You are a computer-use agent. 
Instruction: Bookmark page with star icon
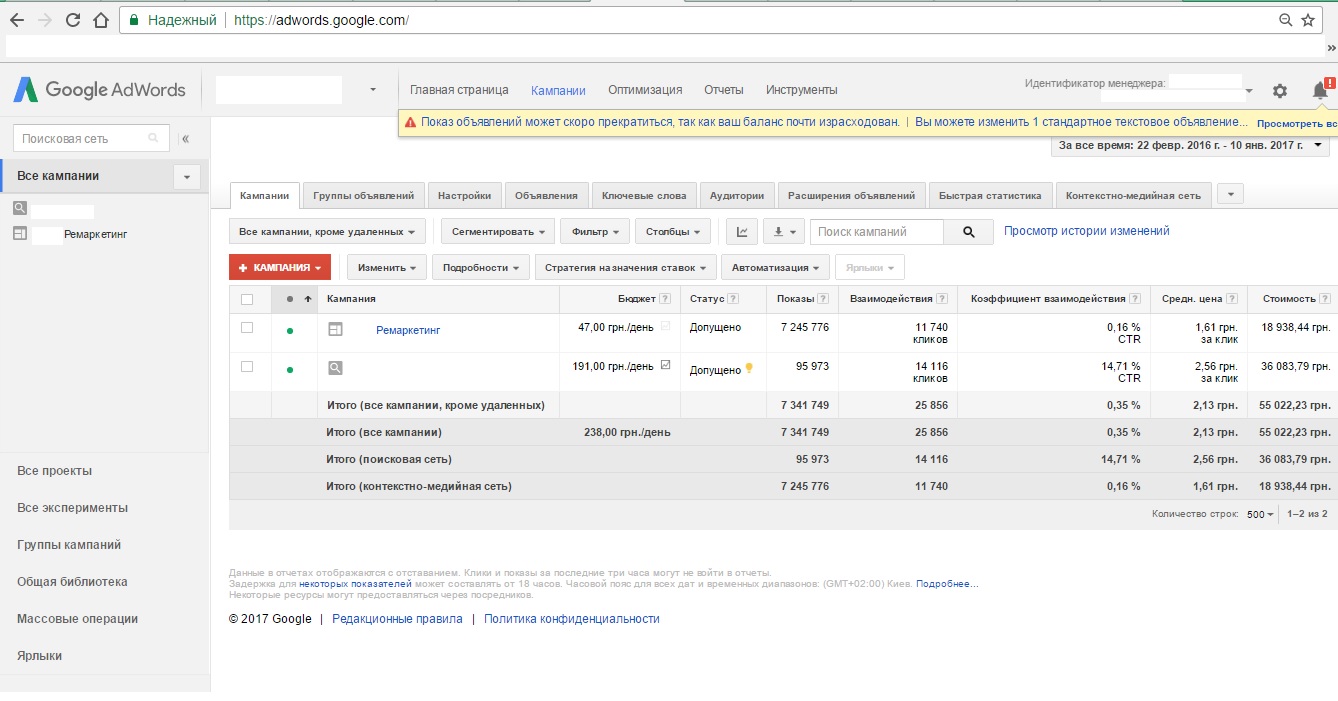[x=1308, y=20]
